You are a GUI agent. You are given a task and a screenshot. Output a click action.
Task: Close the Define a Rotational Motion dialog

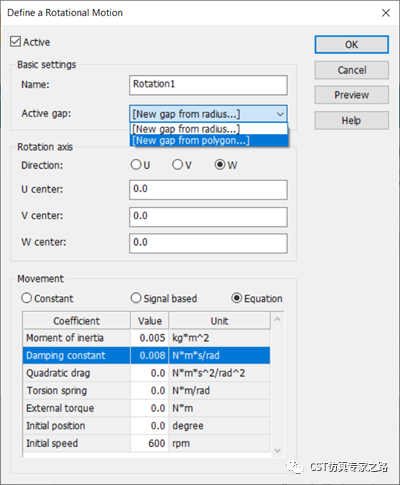tap(386, 13)
